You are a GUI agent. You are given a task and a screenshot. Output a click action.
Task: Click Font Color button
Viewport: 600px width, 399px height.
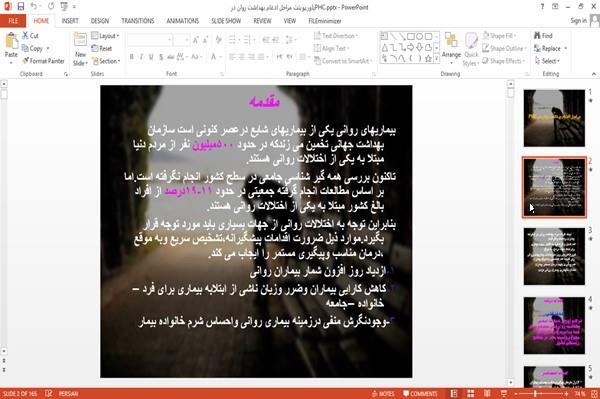[214, 57]
